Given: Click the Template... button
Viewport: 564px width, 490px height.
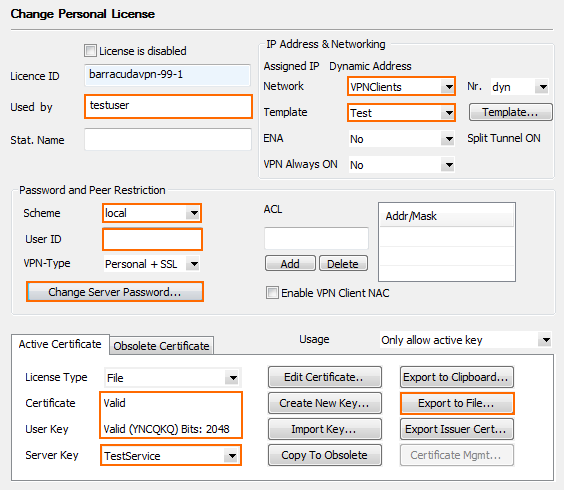Looking at the screenshot, I should pyautogui.click(x=510, y=112).
